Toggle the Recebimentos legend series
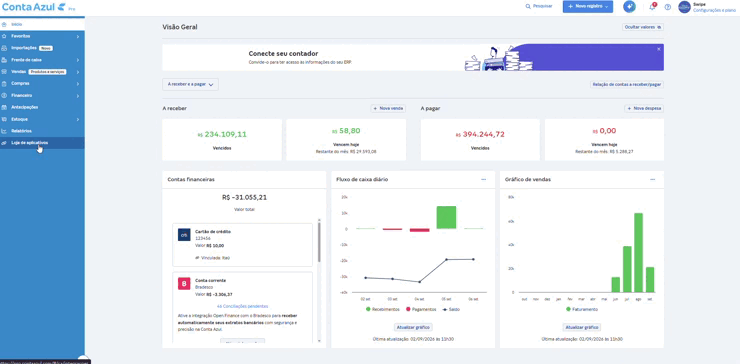The height and width of the screenshot is (364, 740). pos(382,309)
